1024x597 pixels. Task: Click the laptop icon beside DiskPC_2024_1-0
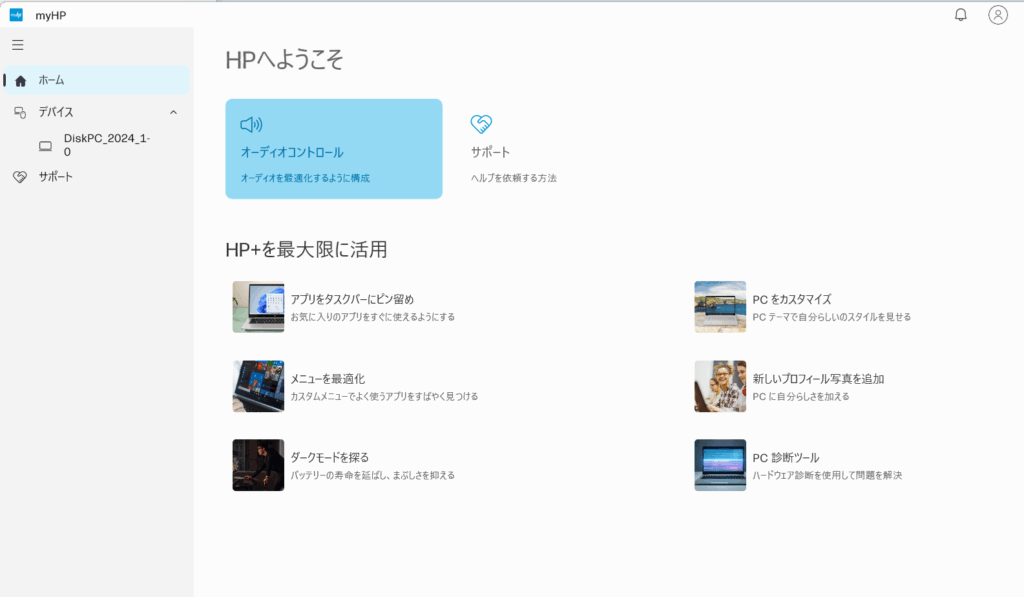45,146
